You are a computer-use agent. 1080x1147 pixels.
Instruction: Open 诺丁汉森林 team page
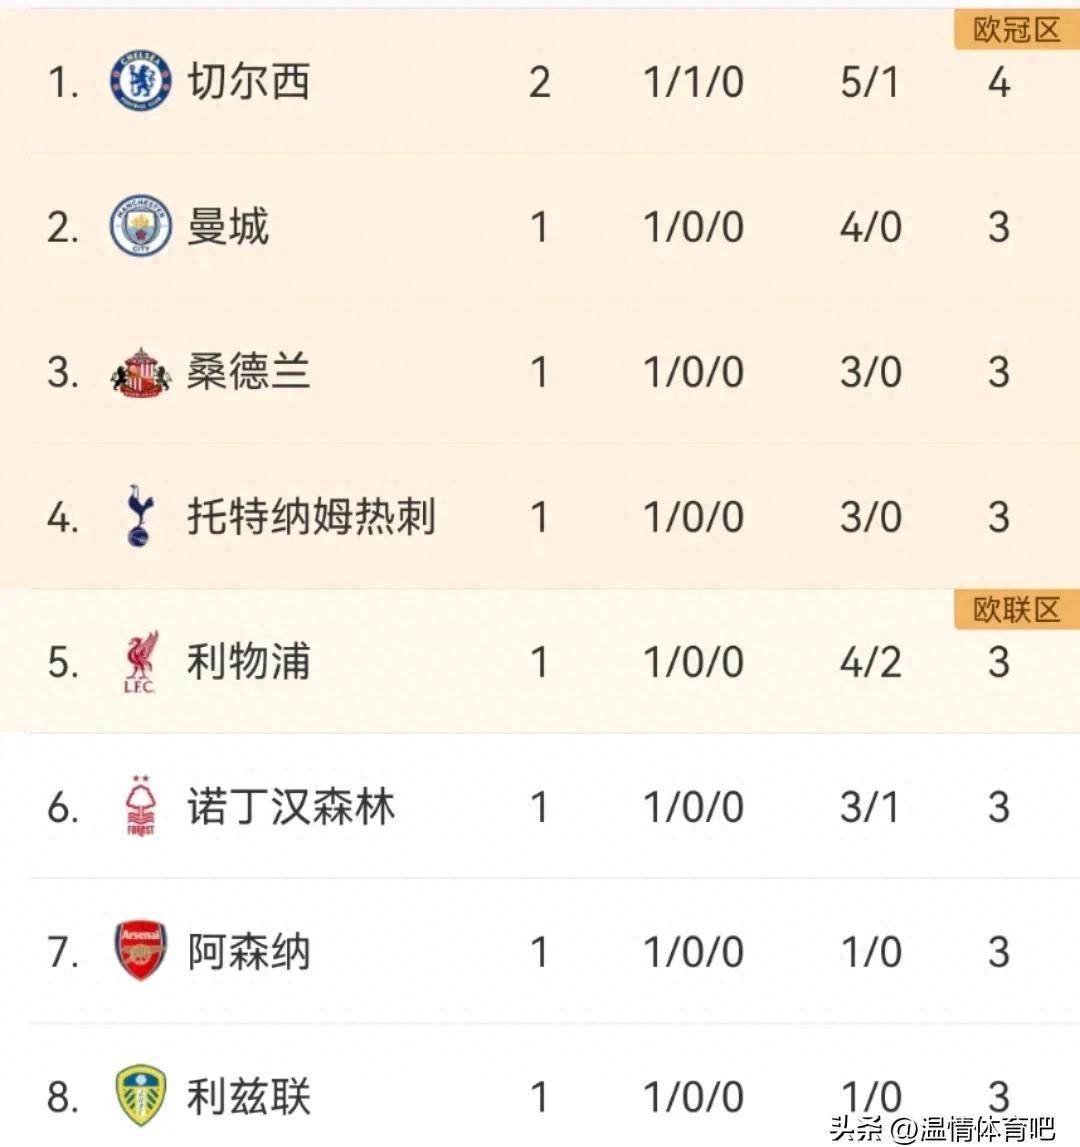click(x=291, y=807)
